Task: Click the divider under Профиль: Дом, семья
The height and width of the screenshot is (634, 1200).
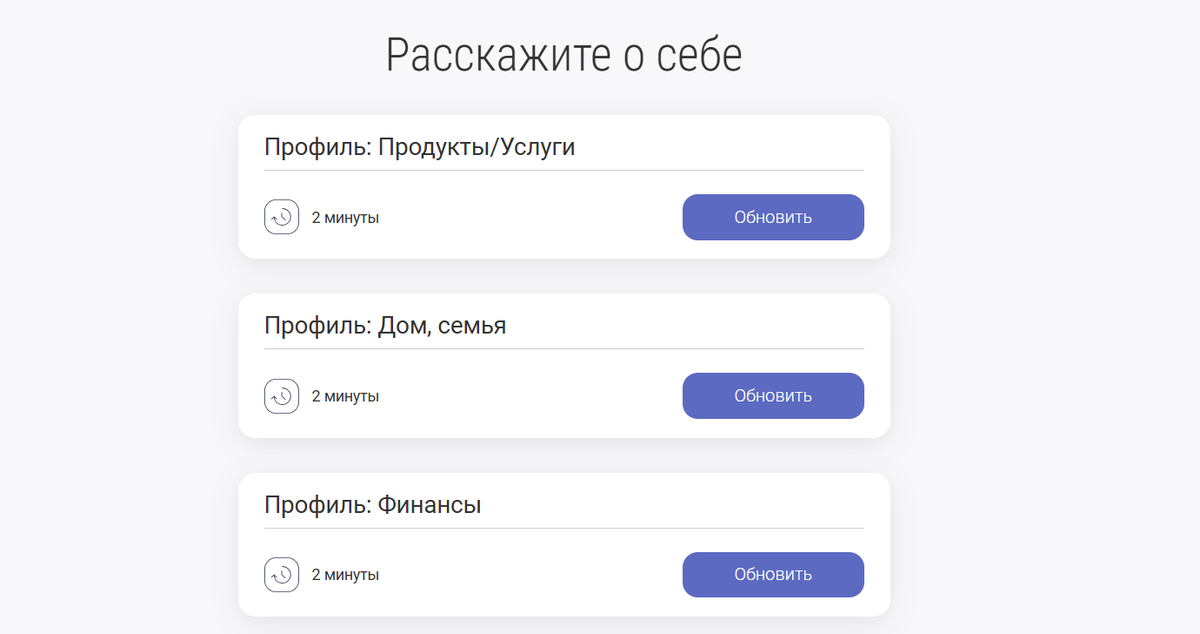Action: point(563,349)
